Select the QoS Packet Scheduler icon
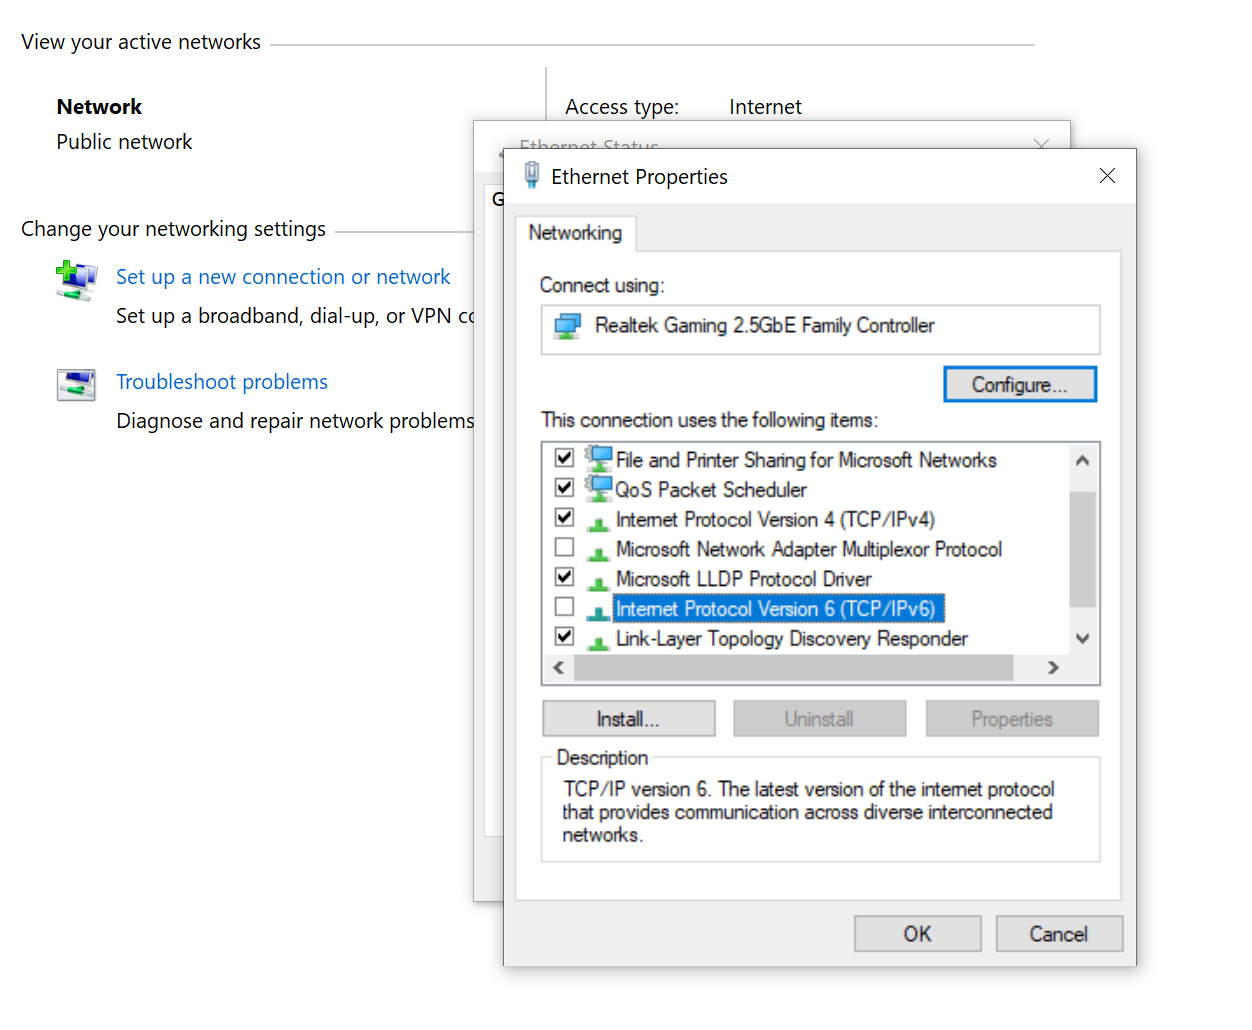The height and width of the screenshot is (1030, 1252). 599,489
